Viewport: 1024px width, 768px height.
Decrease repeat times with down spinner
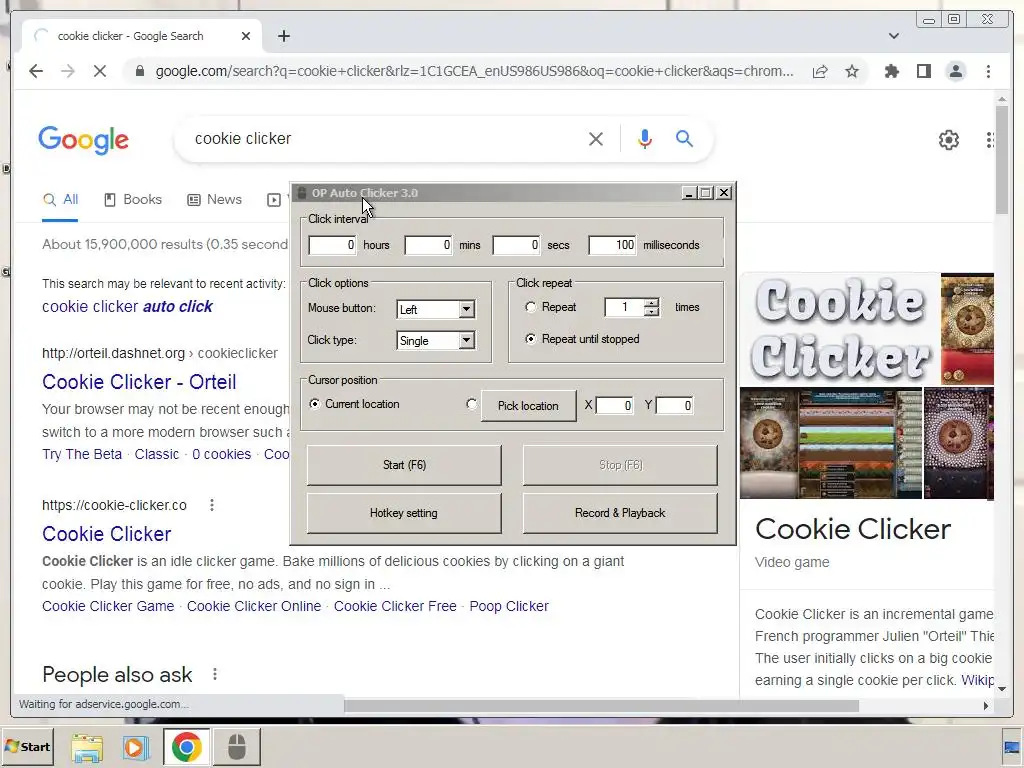coord(651,312)
